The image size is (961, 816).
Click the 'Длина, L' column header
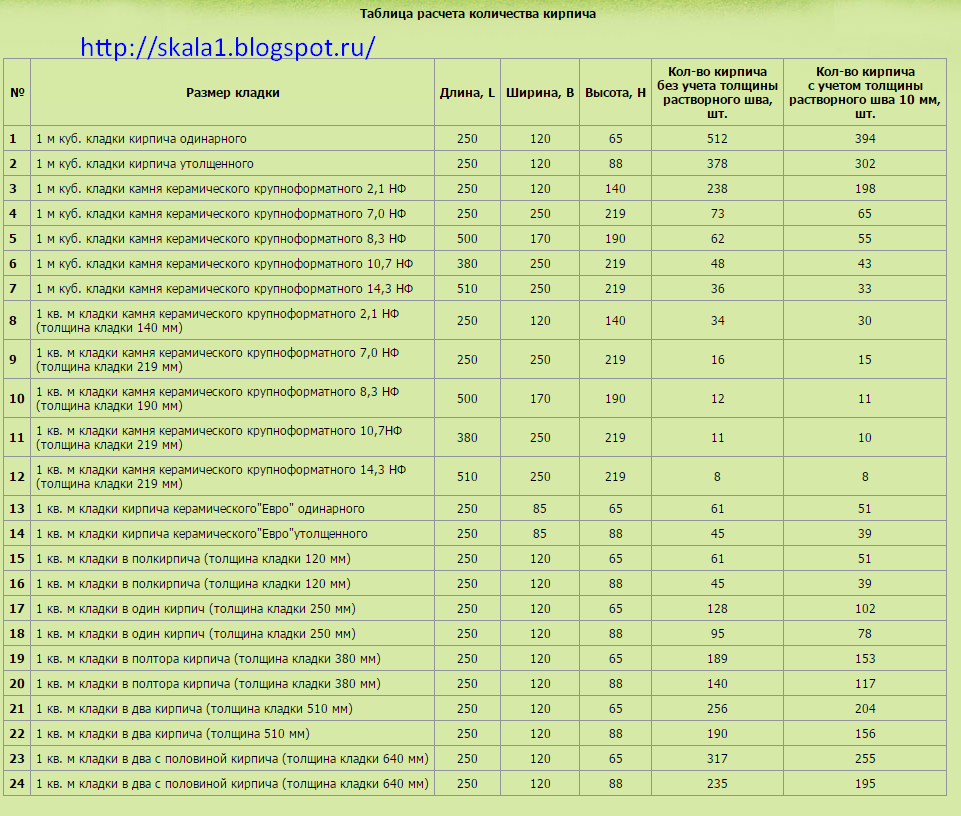coord(467,92)
